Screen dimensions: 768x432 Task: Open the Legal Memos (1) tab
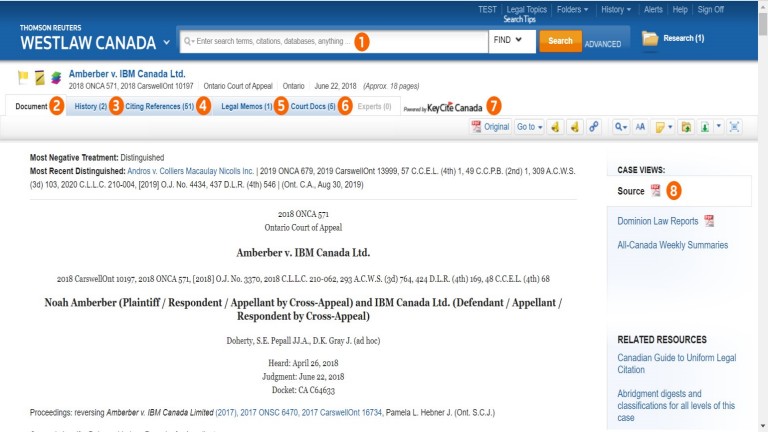(x=247, y=106)
